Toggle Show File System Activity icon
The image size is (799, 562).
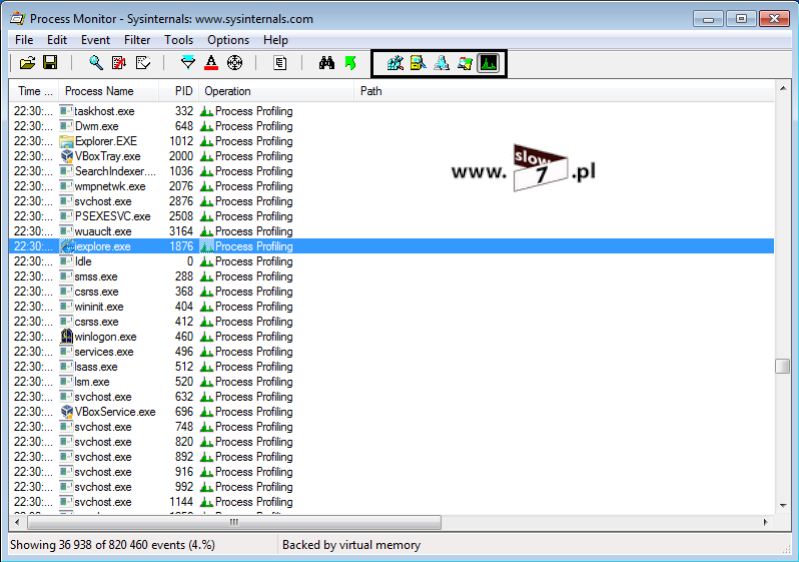pyautogui.click(x=418, y=63)
